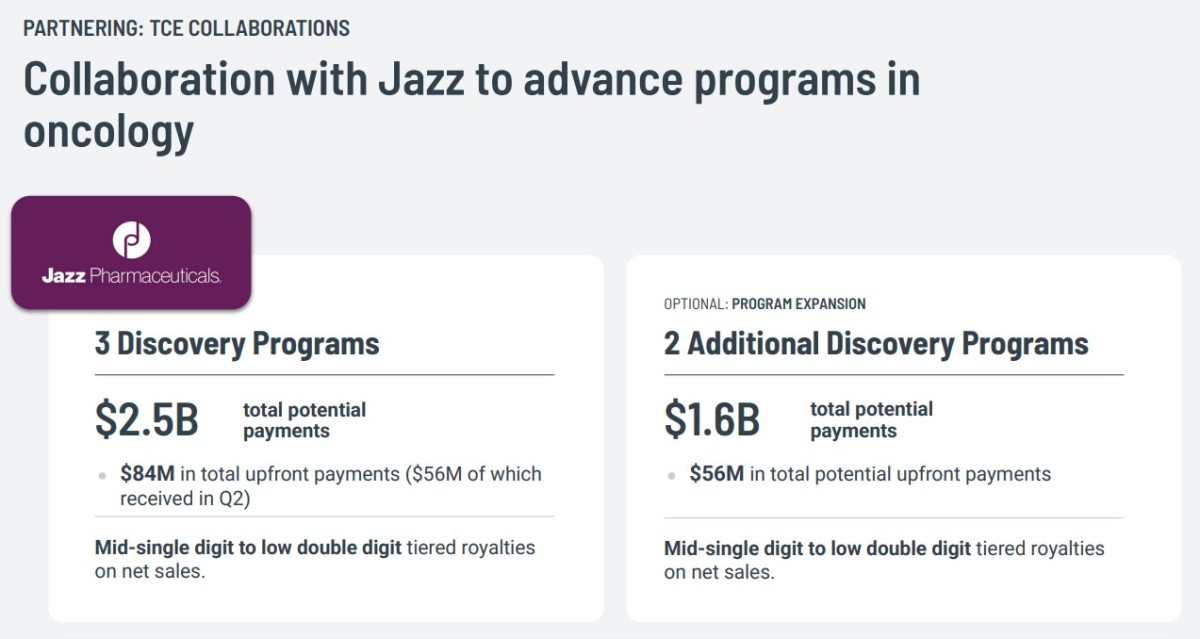This screenshot has width=1200, height=639.
Task: Select the 3 Discovery Programs heading
Action: [237, 344]
